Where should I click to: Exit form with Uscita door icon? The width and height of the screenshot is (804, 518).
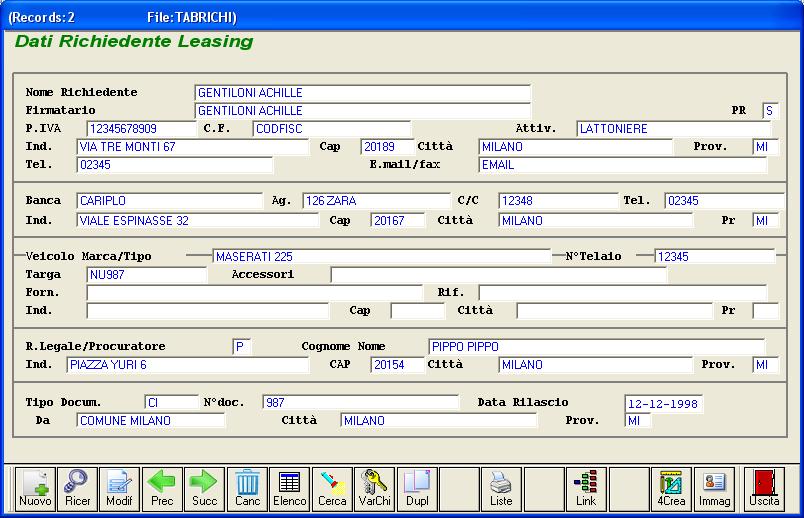point(764,489)
